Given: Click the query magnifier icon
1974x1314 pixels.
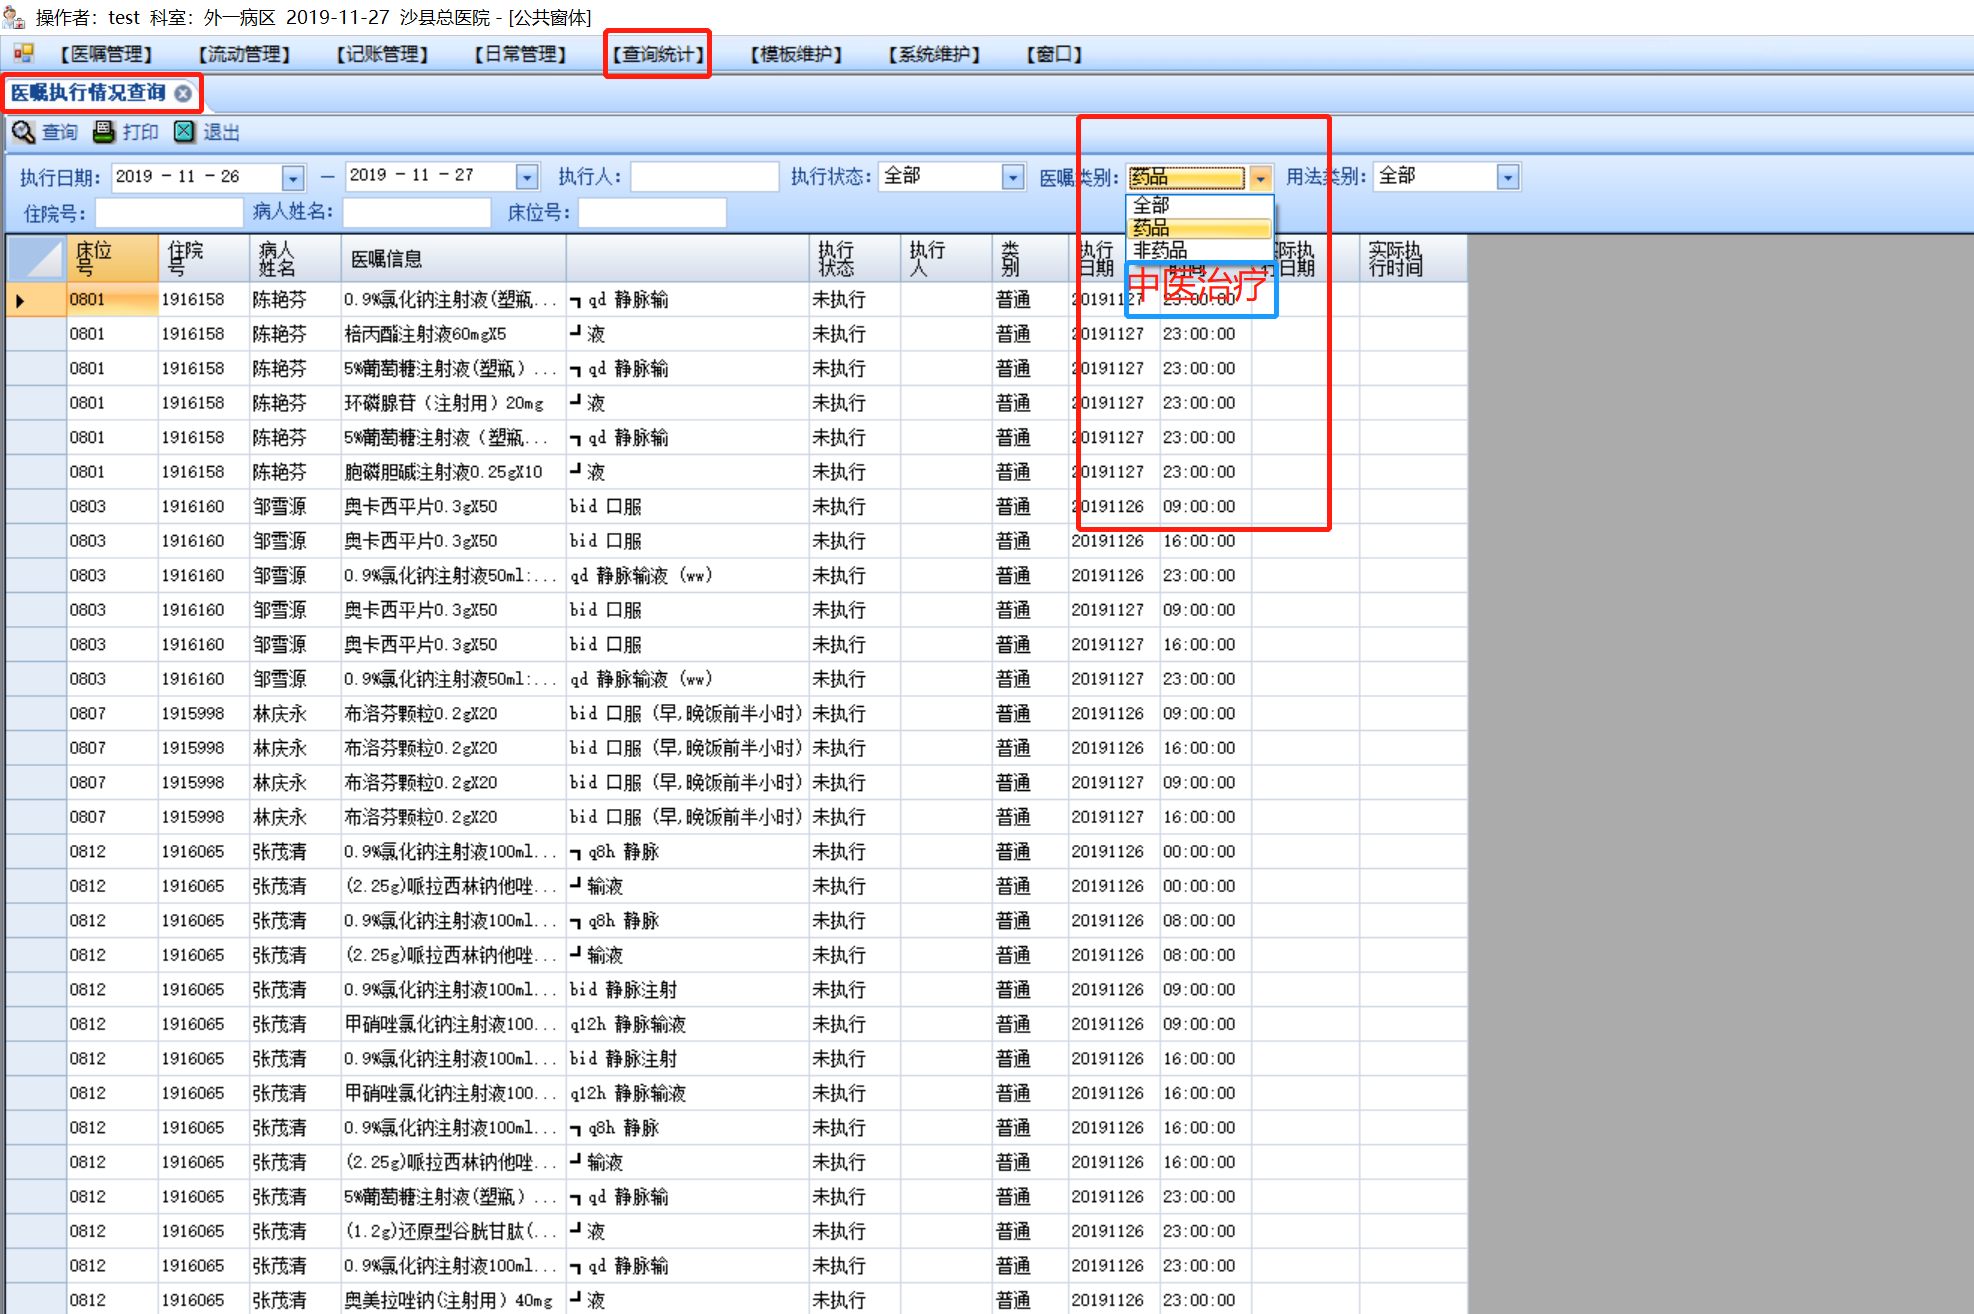Looking at the screenshot, I should tap(23, 132).
